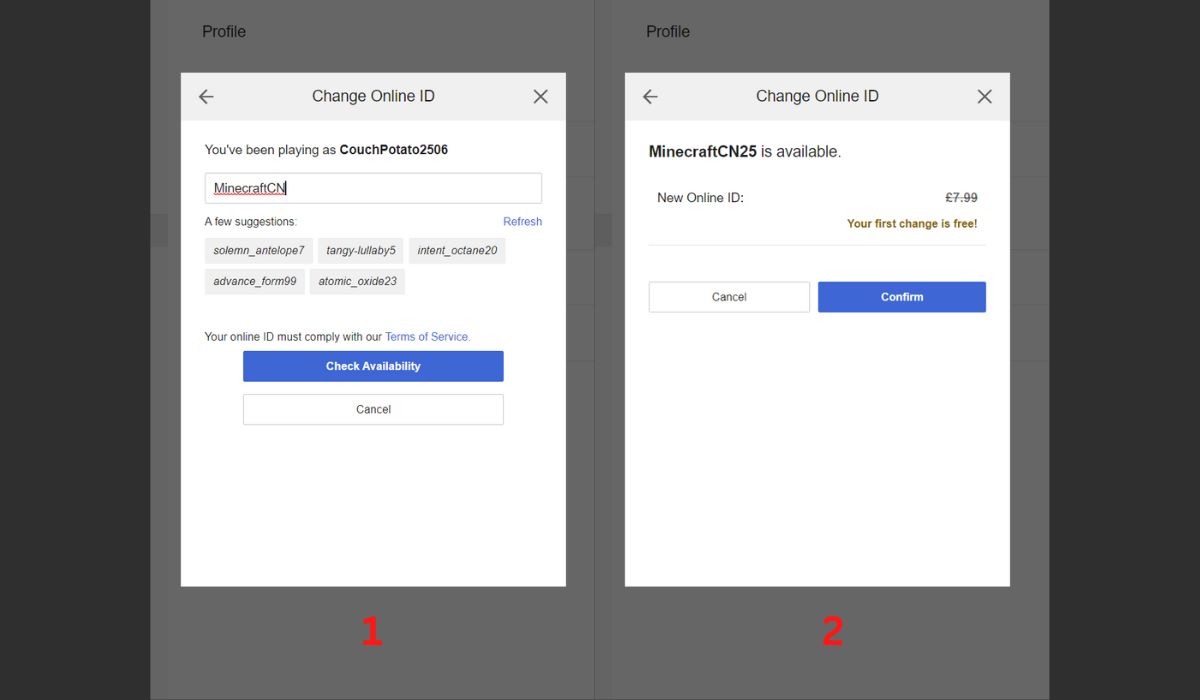Image resolution: width=1200 pixels, height=700 pixels.
Task: Choose the tangy-lullaby5 suggestion
Action: point(361,251)
